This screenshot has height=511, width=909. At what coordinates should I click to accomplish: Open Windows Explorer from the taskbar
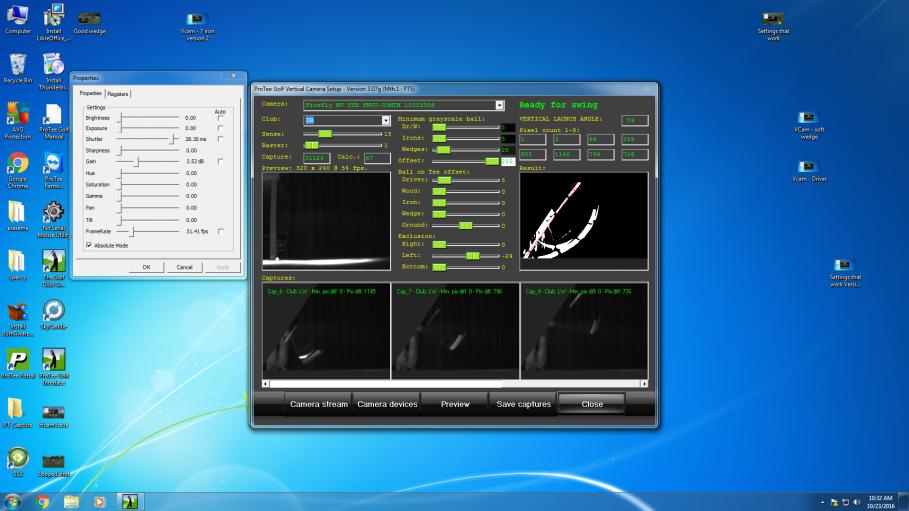71,501
